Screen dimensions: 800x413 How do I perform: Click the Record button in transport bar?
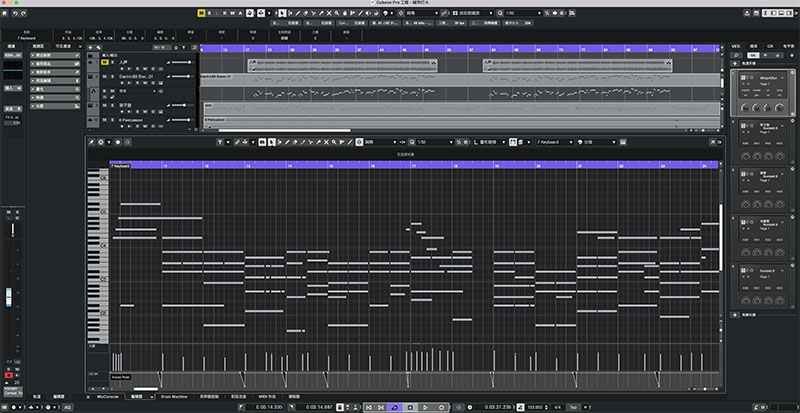pyautogui.click(x=441, y=407)
